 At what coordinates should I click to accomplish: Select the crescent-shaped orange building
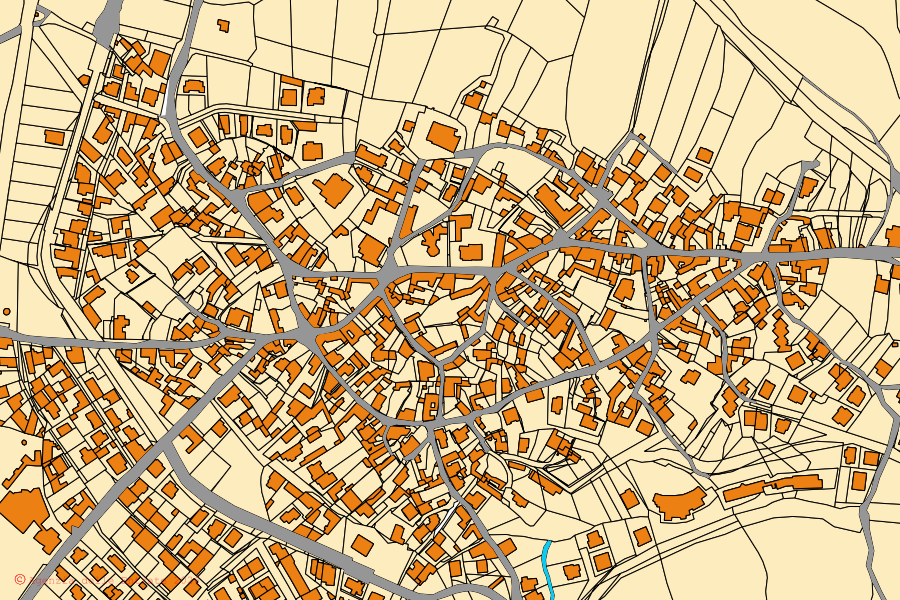point(679,504)
